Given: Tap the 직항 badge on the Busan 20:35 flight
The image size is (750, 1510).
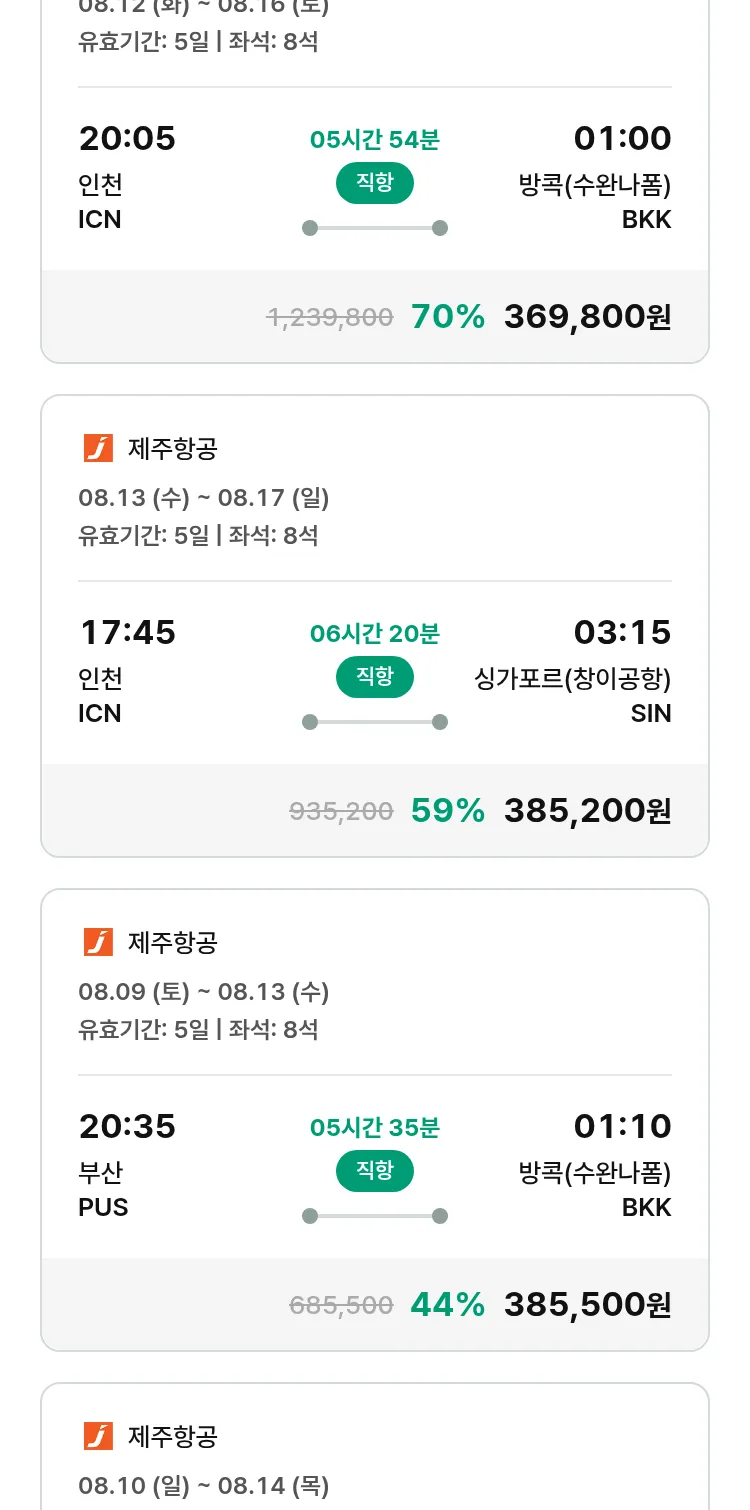Looking at the screenshot, I should point(374,1171).
